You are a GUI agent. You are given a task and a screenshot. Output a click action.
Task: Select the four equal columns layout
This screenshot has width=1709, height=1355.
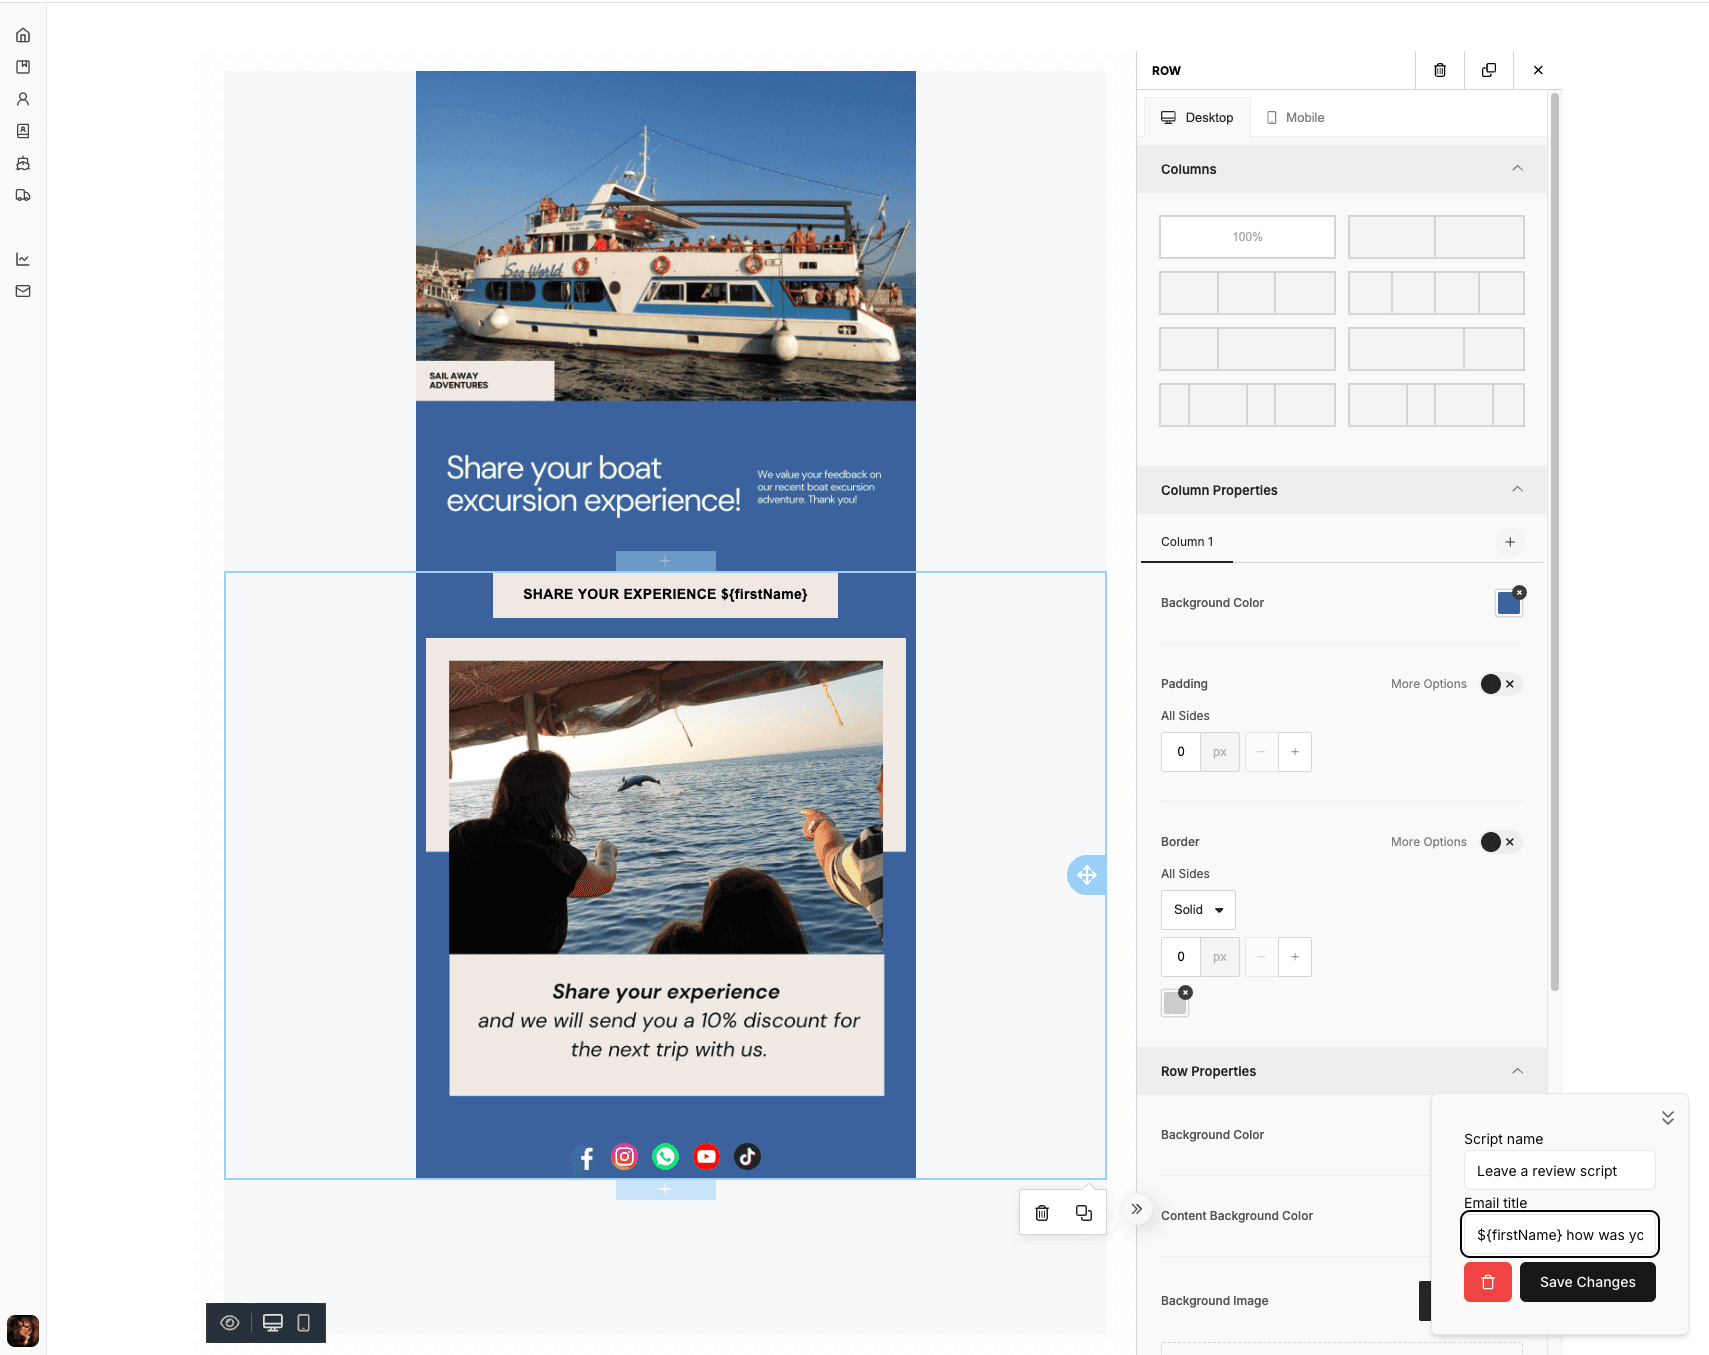(x=1436, y=293)
